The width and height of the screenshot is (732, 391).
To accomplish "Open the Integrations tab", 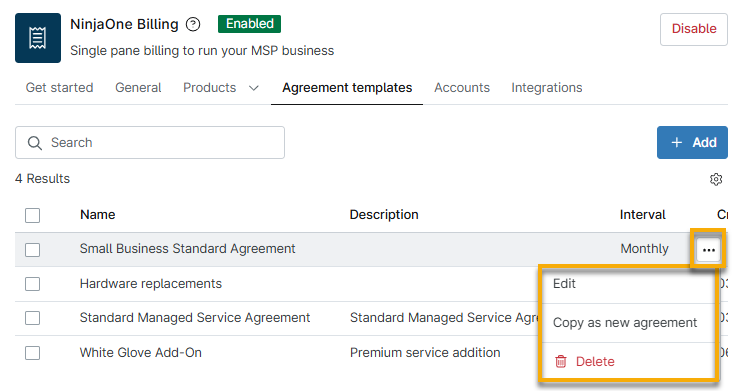I will click(x=547, y=88).
